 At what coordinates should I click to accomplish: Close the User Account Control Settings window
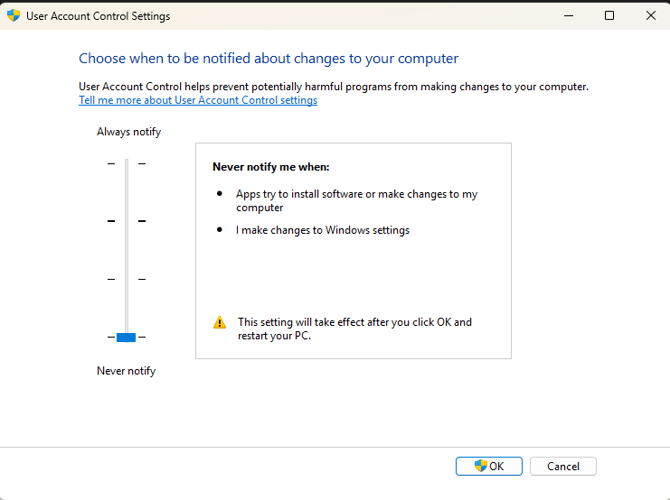(650, 16)
